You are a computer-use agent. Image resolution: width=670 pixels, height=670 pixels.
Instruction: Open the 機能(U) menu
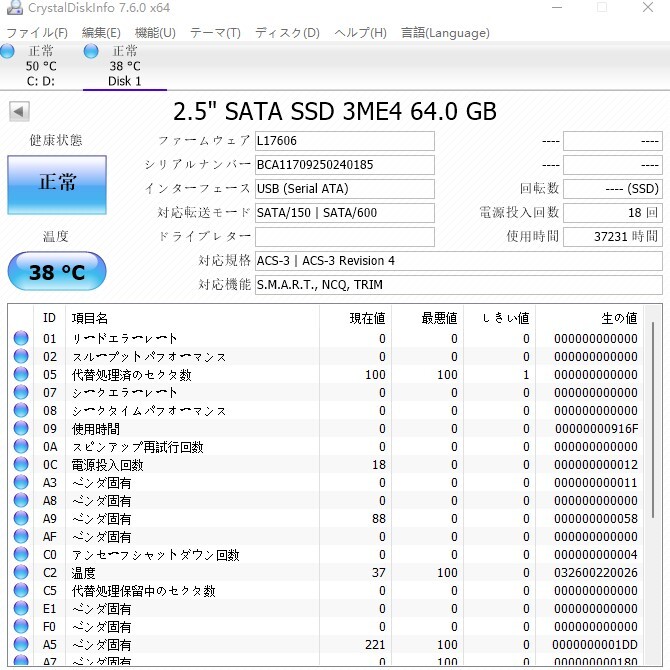155,33
